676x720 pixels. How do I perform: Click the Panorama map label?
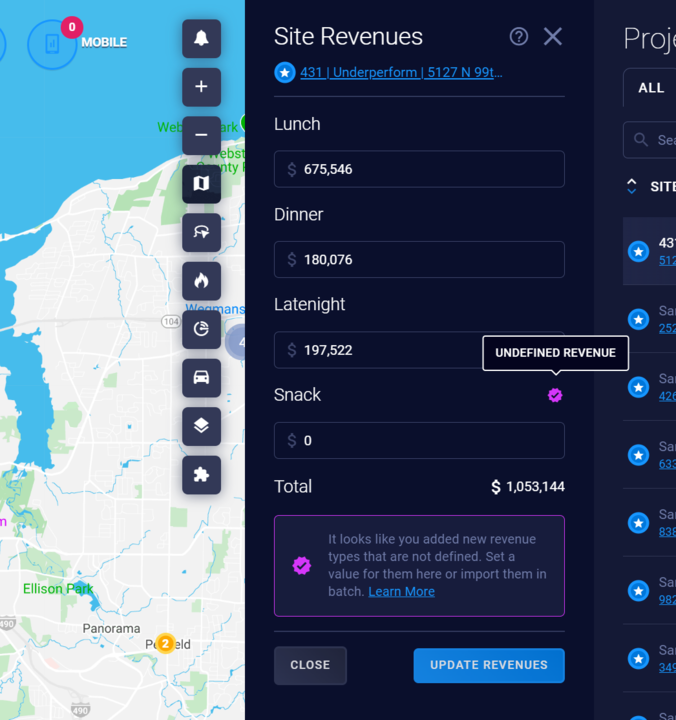click(x=111, y=628)
